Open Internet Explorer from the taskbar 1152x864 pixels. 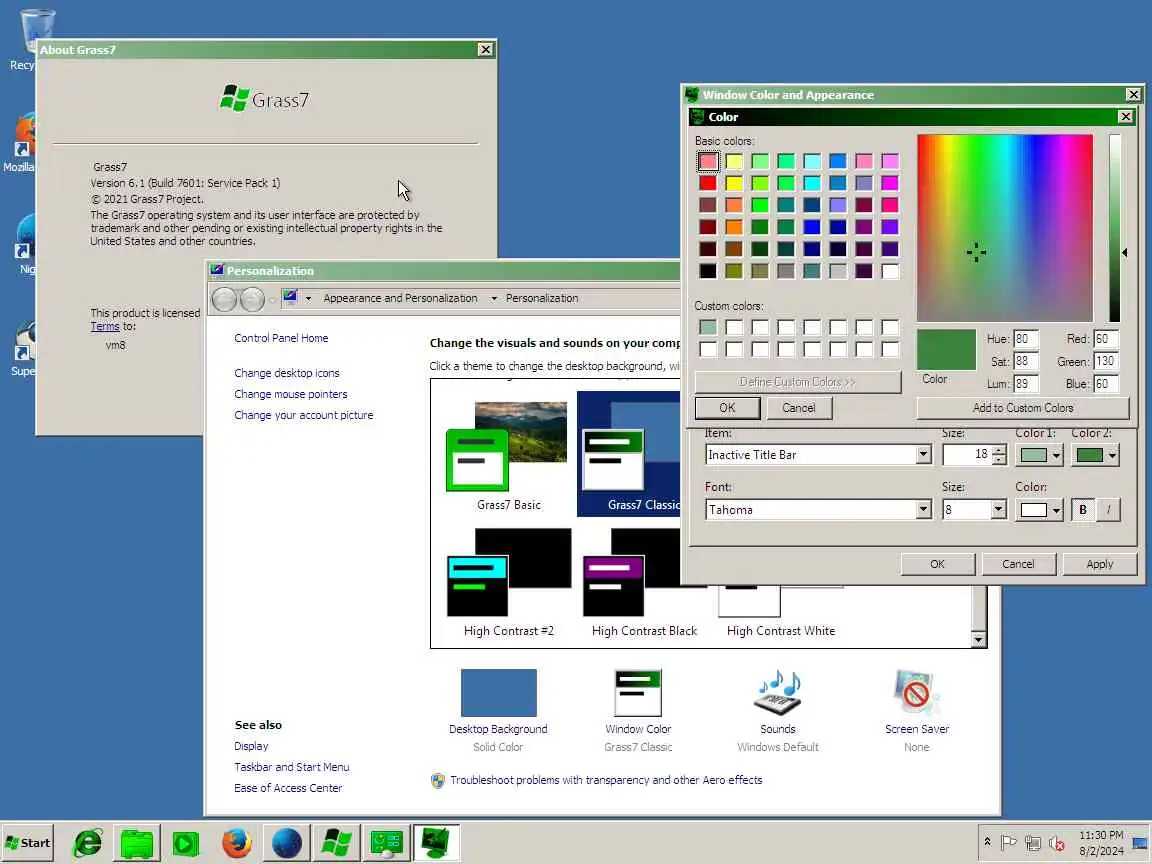tap(87, 843)
